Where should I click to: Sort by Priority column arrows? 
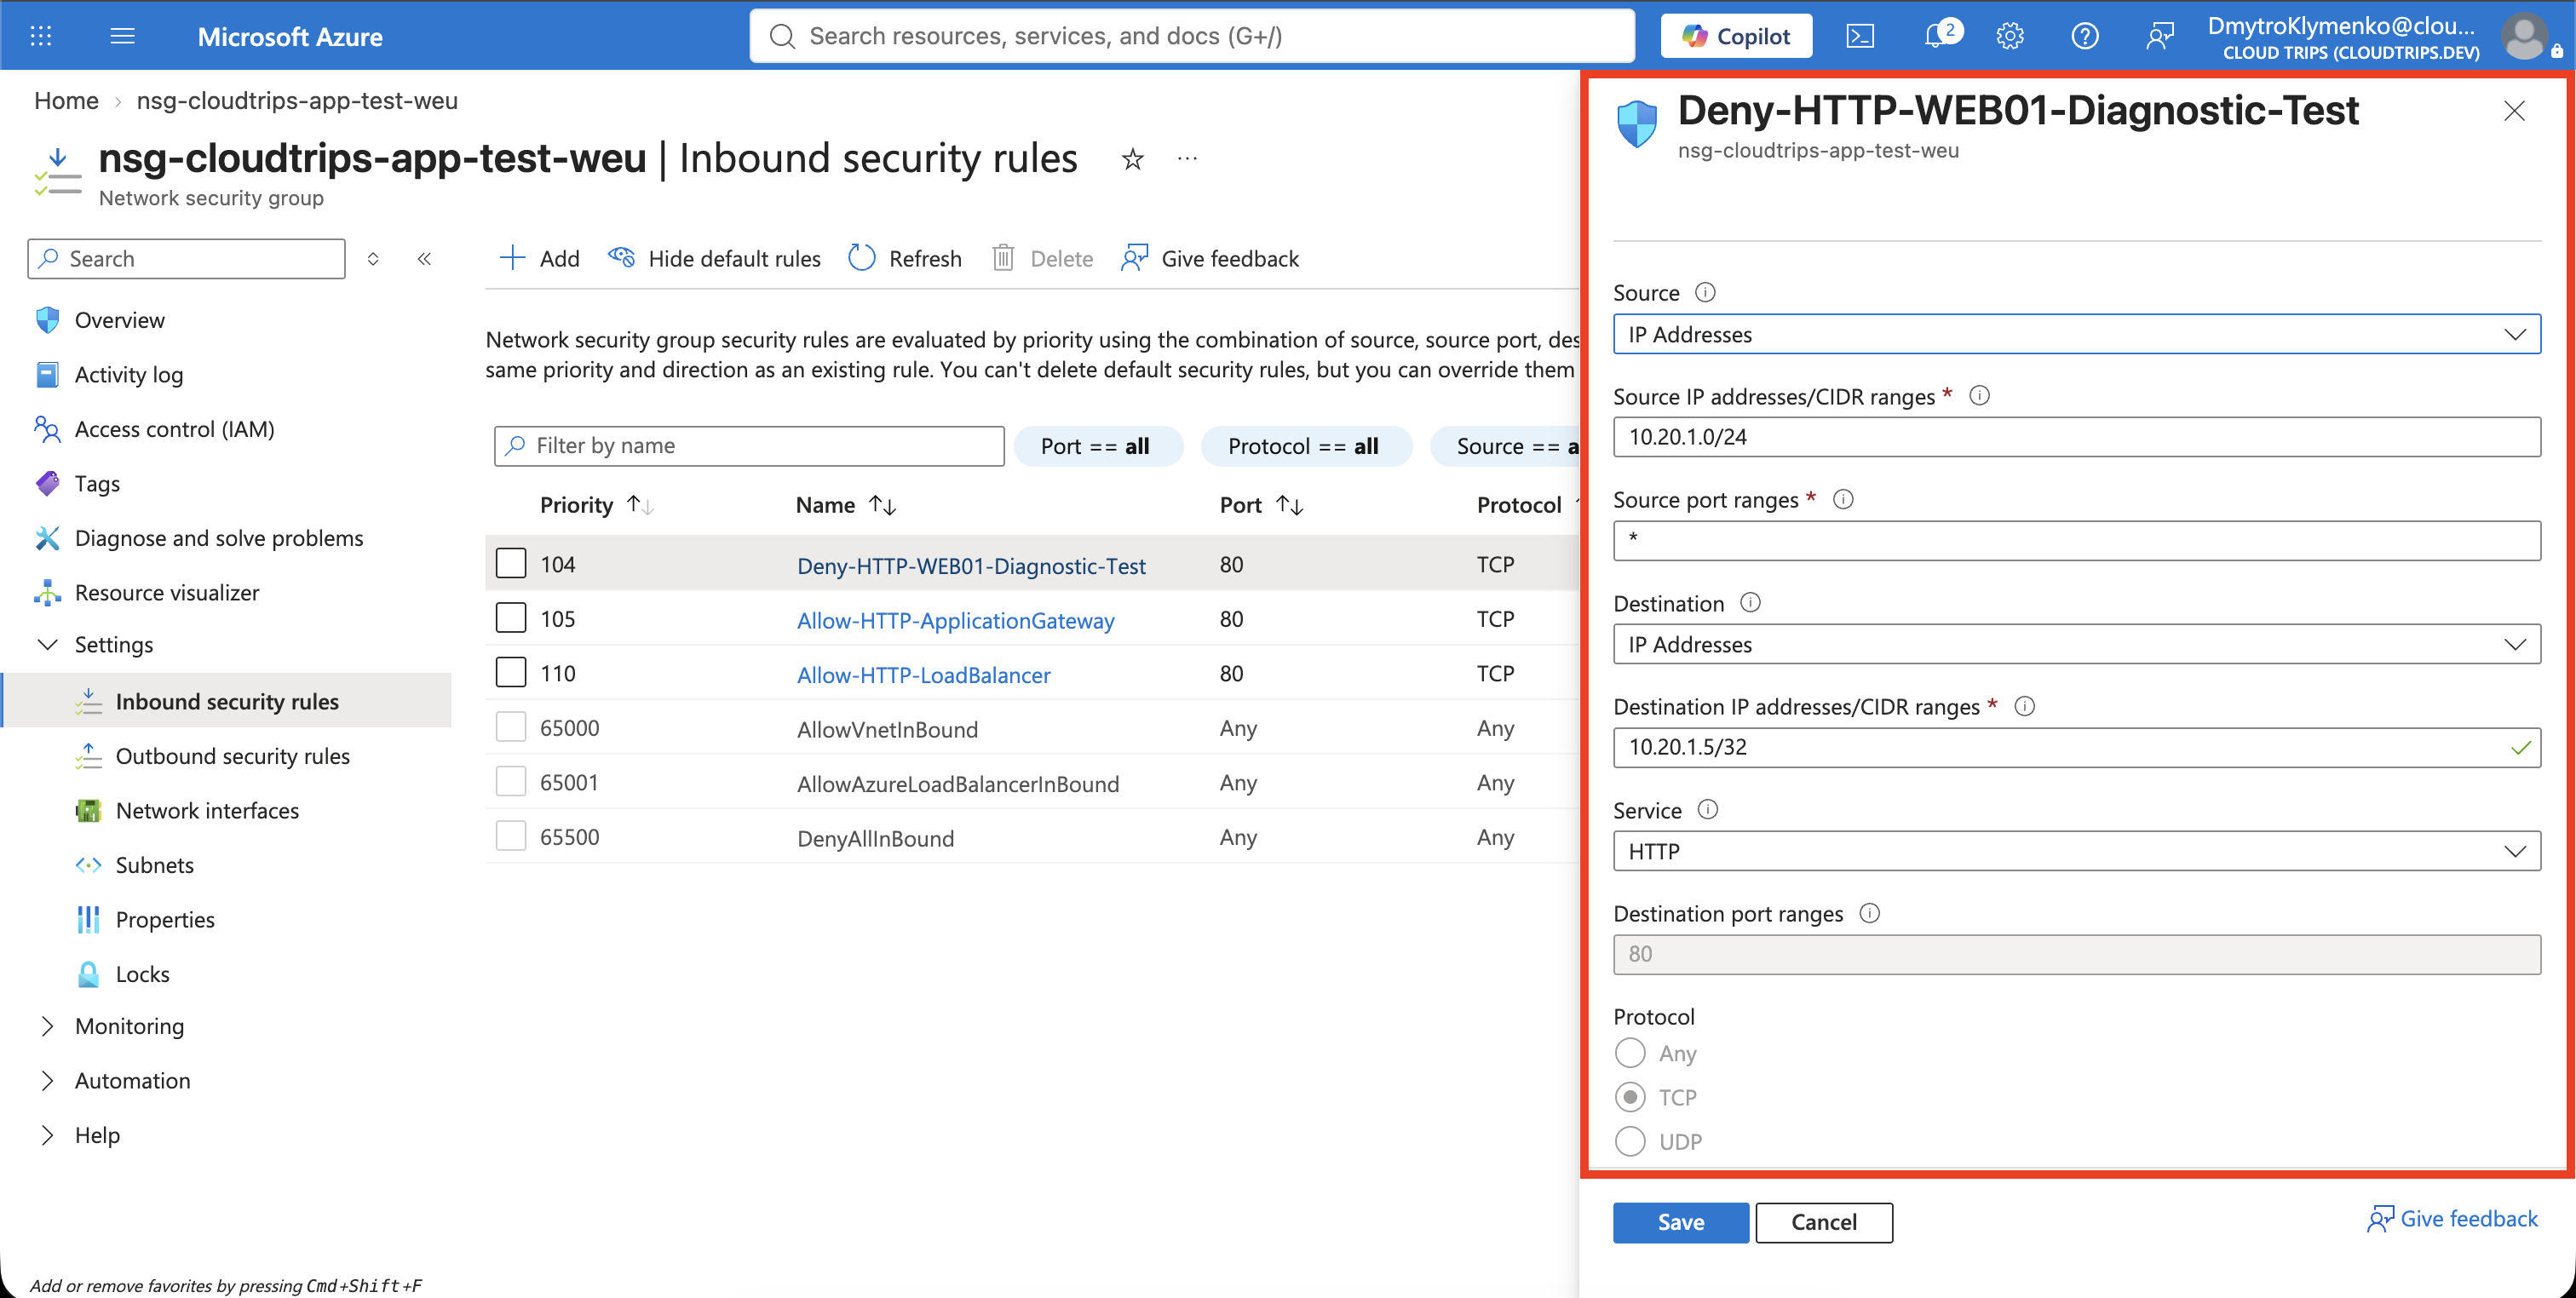tap(640, 505)
